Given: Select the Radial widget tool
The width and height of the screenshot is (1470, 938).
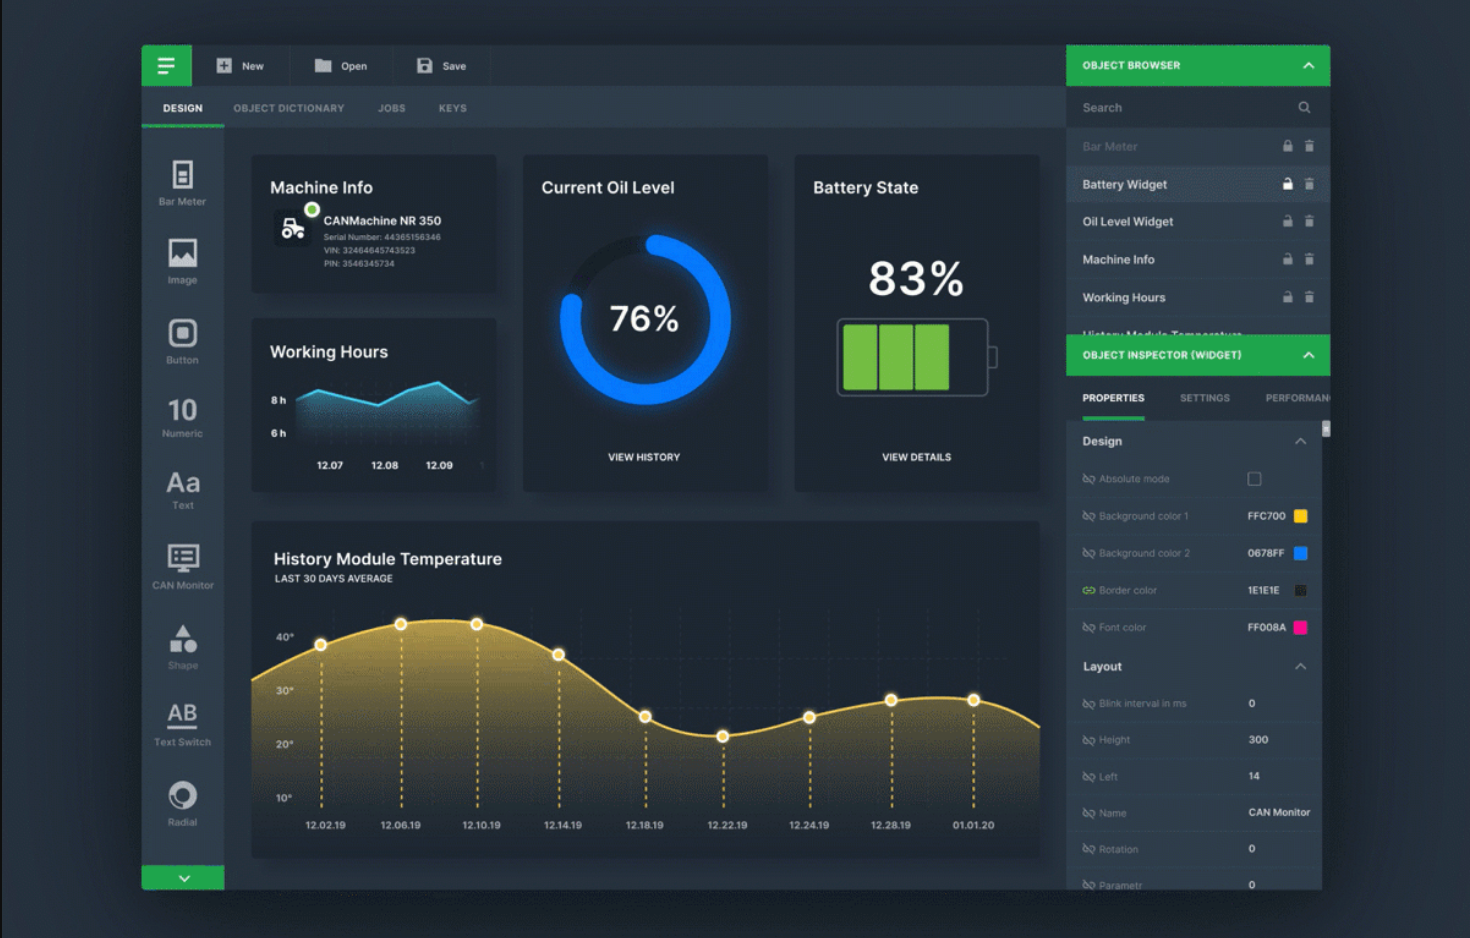Looking at the screenshot, I should coord(182,803).
